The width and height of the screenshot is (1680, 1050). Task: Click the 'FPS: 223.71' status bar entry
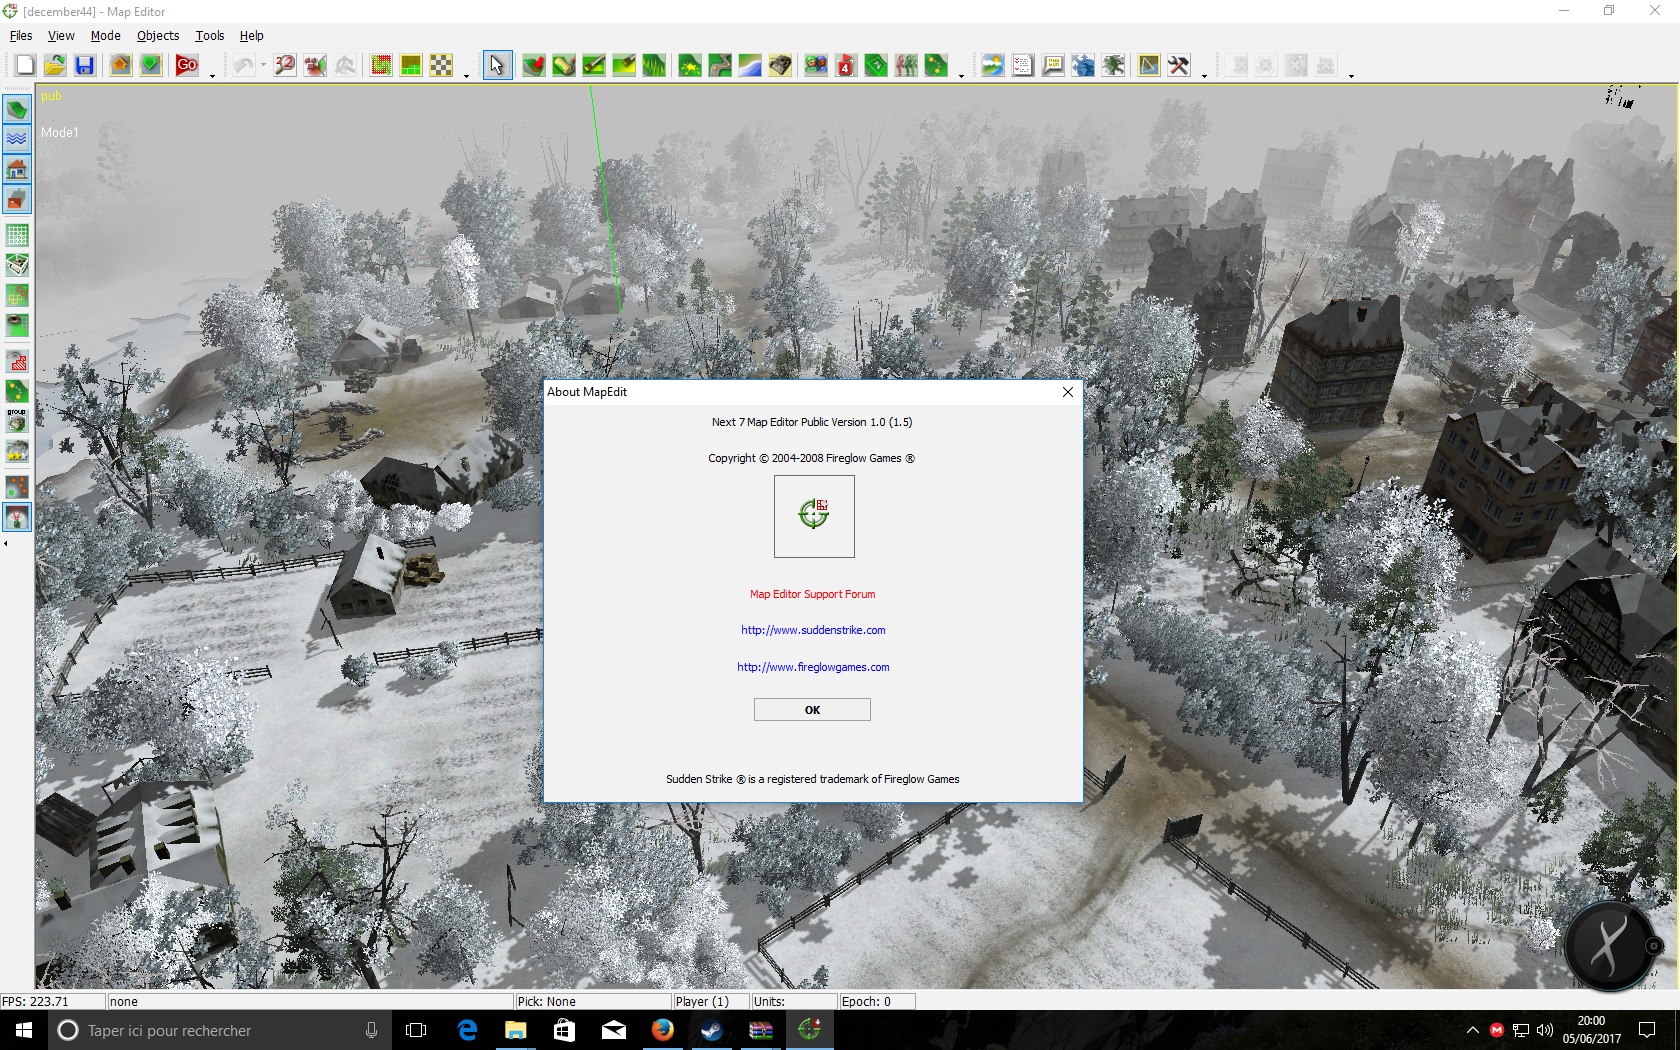click(x=52, y=1001)
